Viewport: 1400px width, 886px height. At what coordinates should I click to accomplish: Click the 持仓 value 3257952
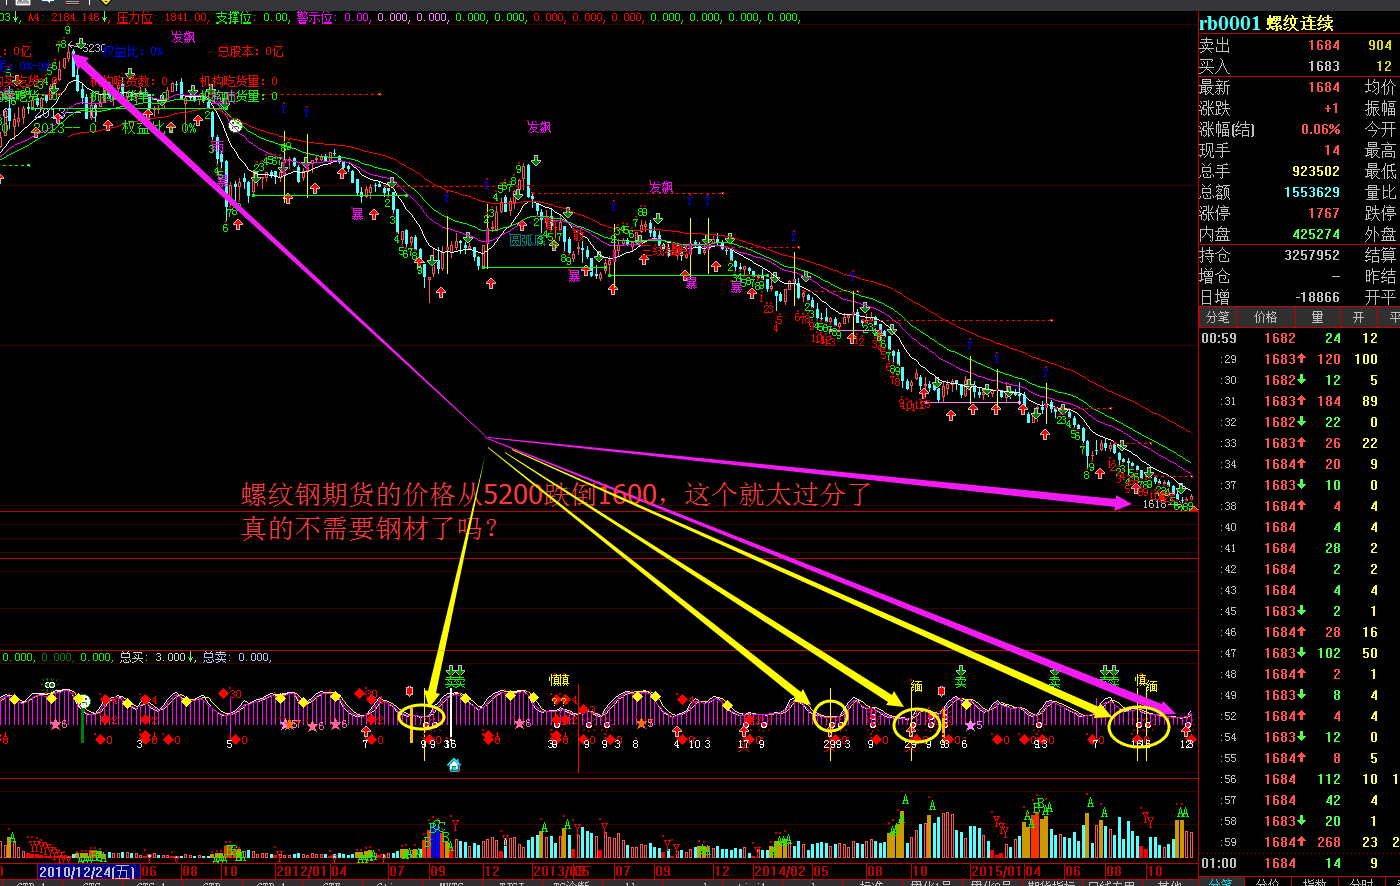pos(1311,255)
